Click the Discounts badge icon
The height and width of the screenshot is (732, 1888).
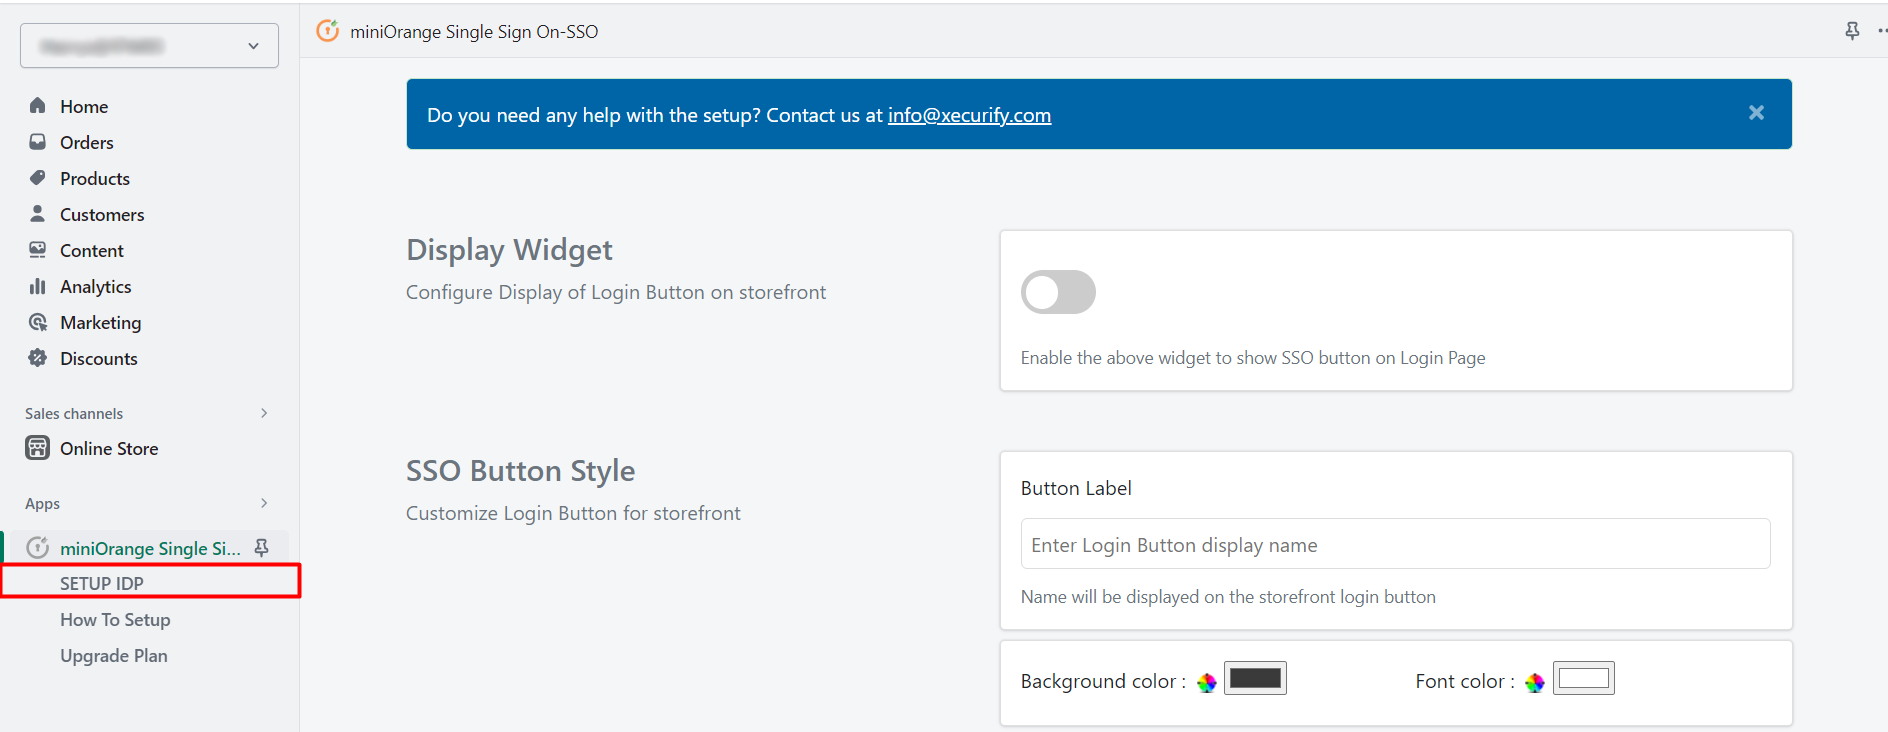point(38,358)
